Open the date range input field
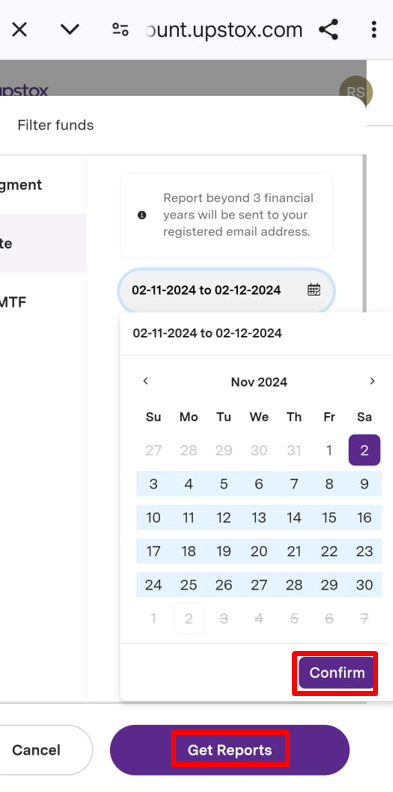This screenshot has height=792, width=393. click(x=226, y=290)
